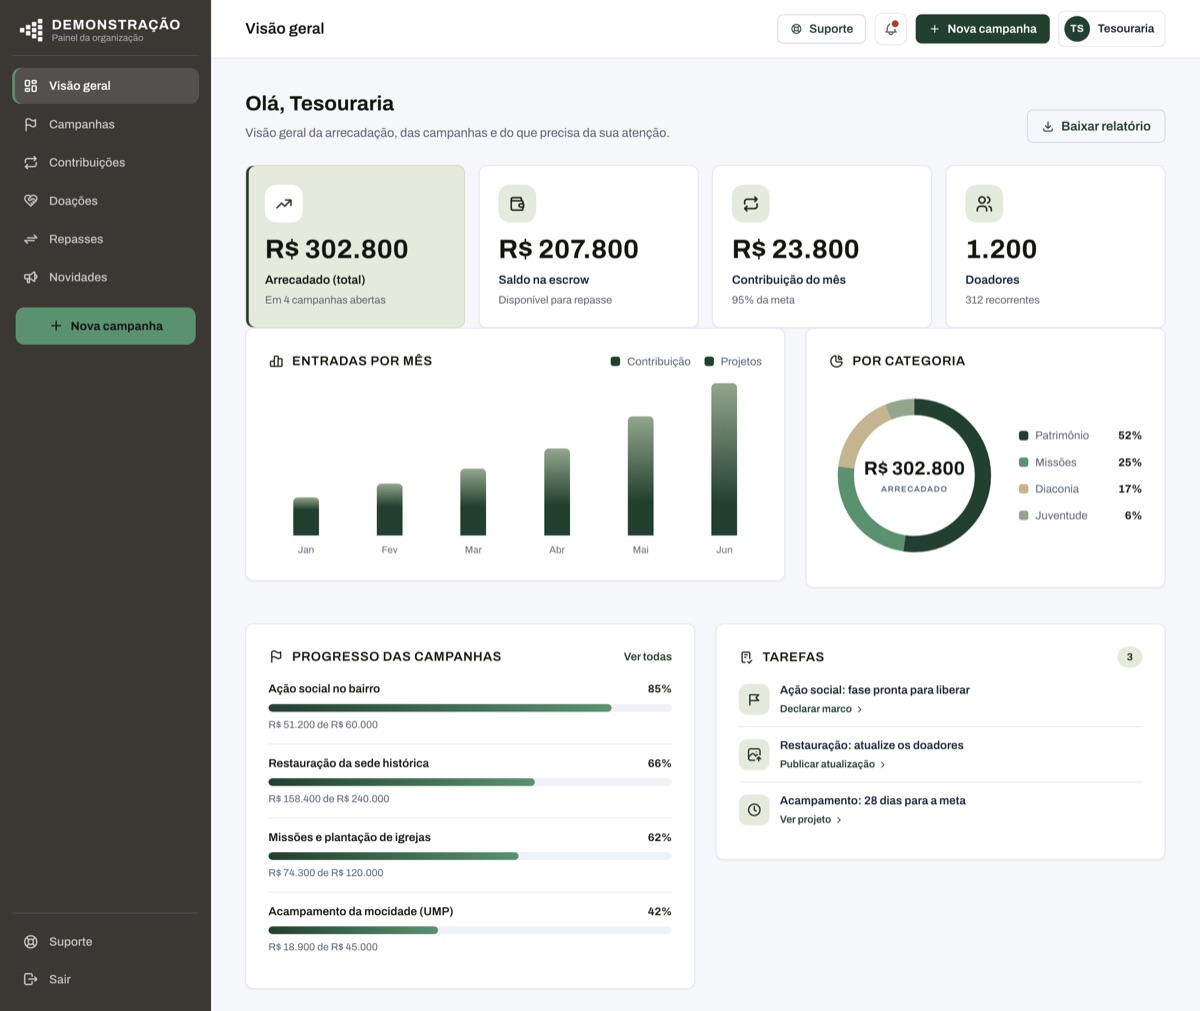1200x1011 pixels.
Task: Click the Restauração da sede histórica progress bar
Action: point(470,782)
